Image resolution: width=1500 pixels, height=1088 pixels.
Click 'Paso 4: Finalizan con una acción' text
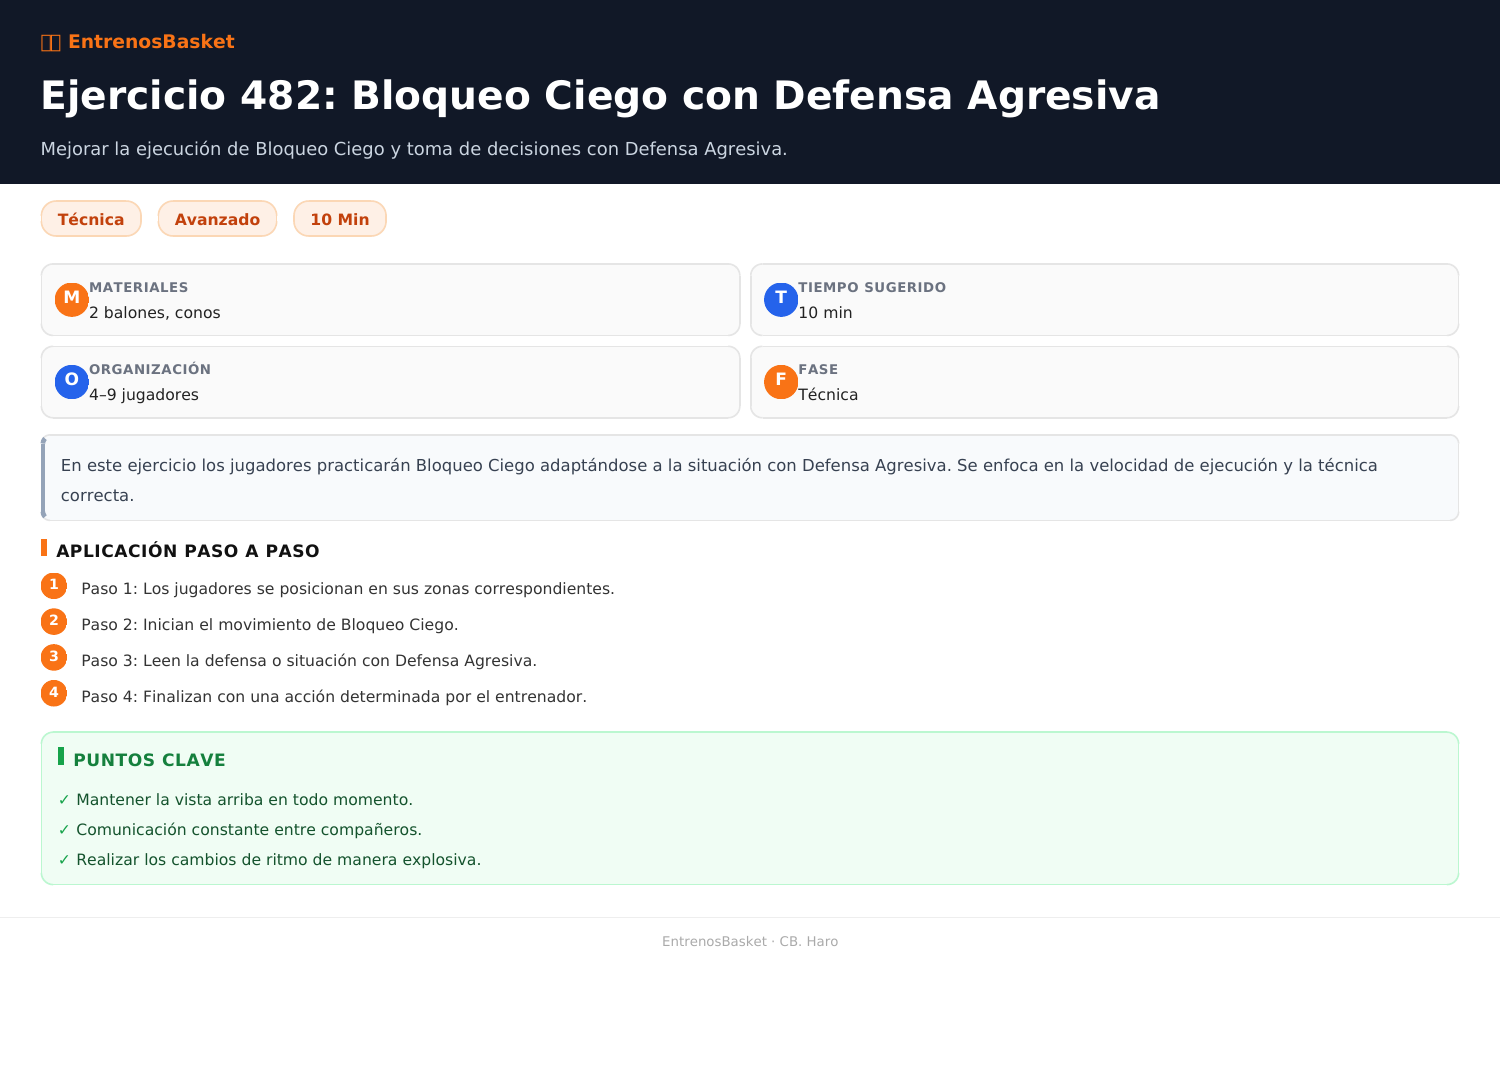click(334, 697)
